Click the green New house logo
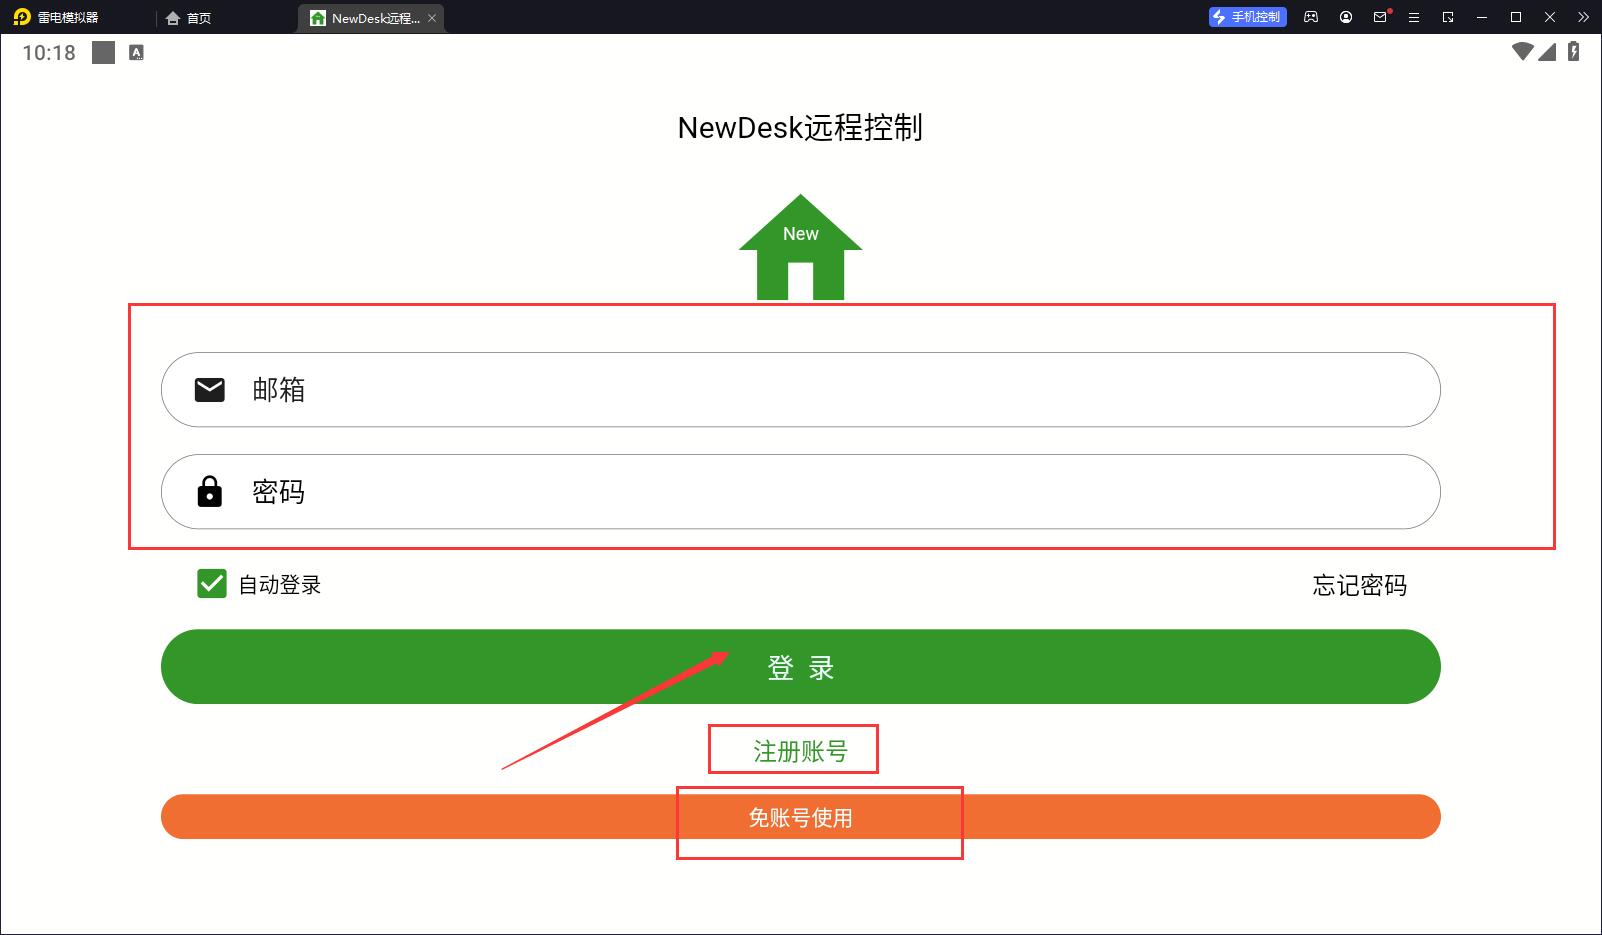The image size is (1602, 935). (x=800, y=247)
